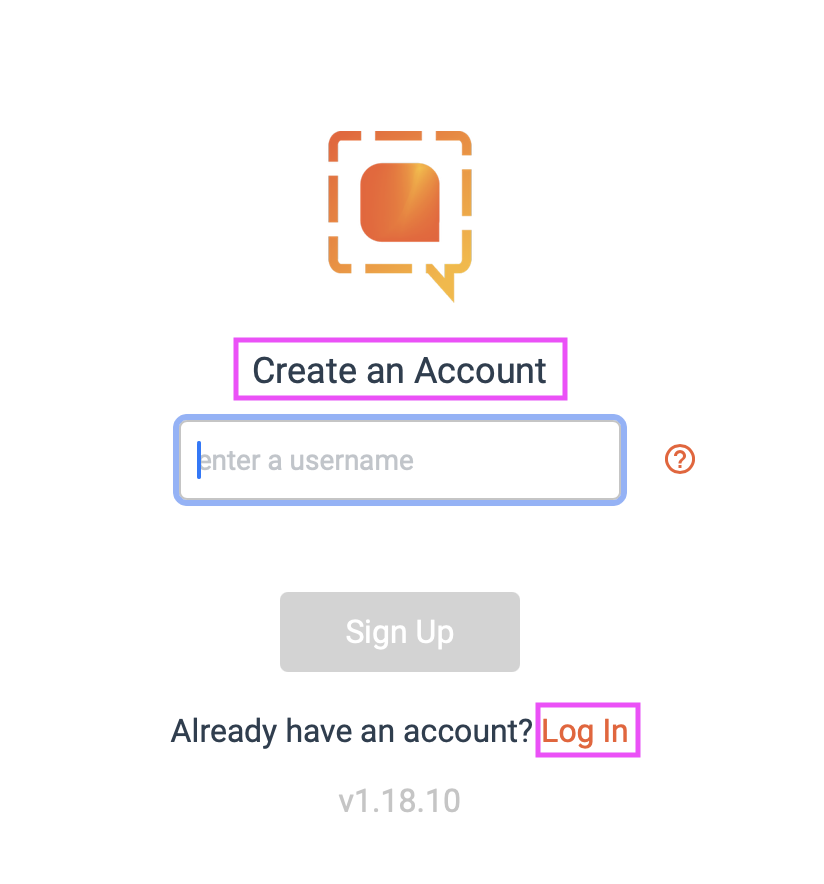824x884 pixels.
Task: Click the version number at the bottom
Action: click(400, 801)
